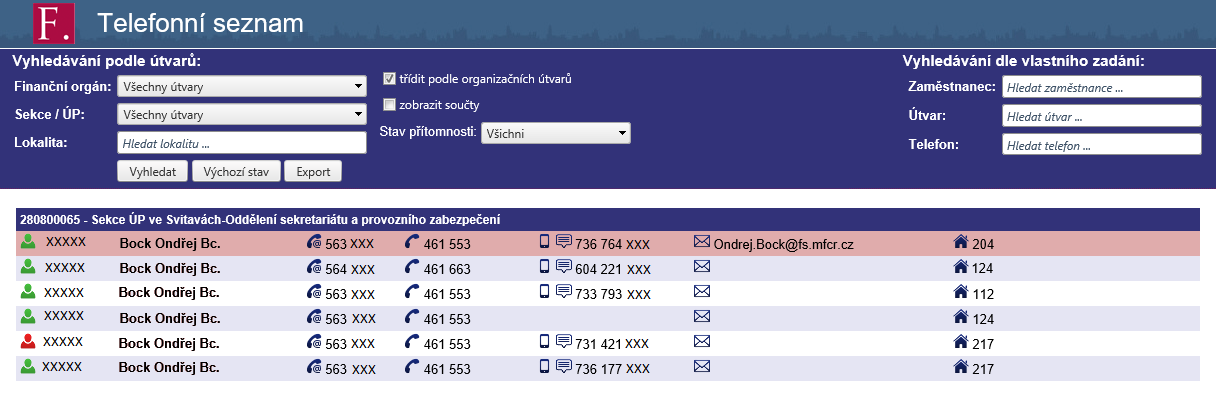Click SMS bubble icon before 731 421

point(564,342)
